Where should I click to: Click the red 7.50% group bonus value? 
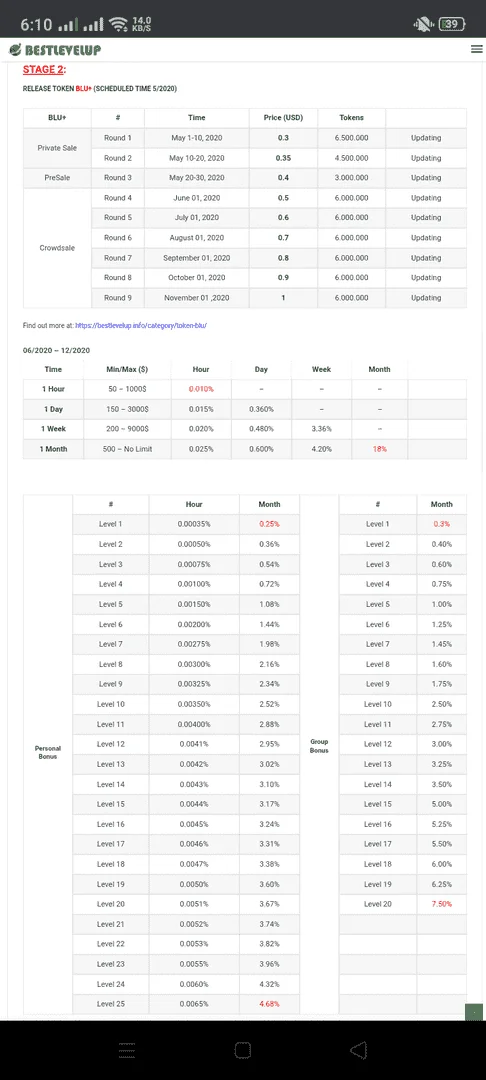(x=441, y=904)
